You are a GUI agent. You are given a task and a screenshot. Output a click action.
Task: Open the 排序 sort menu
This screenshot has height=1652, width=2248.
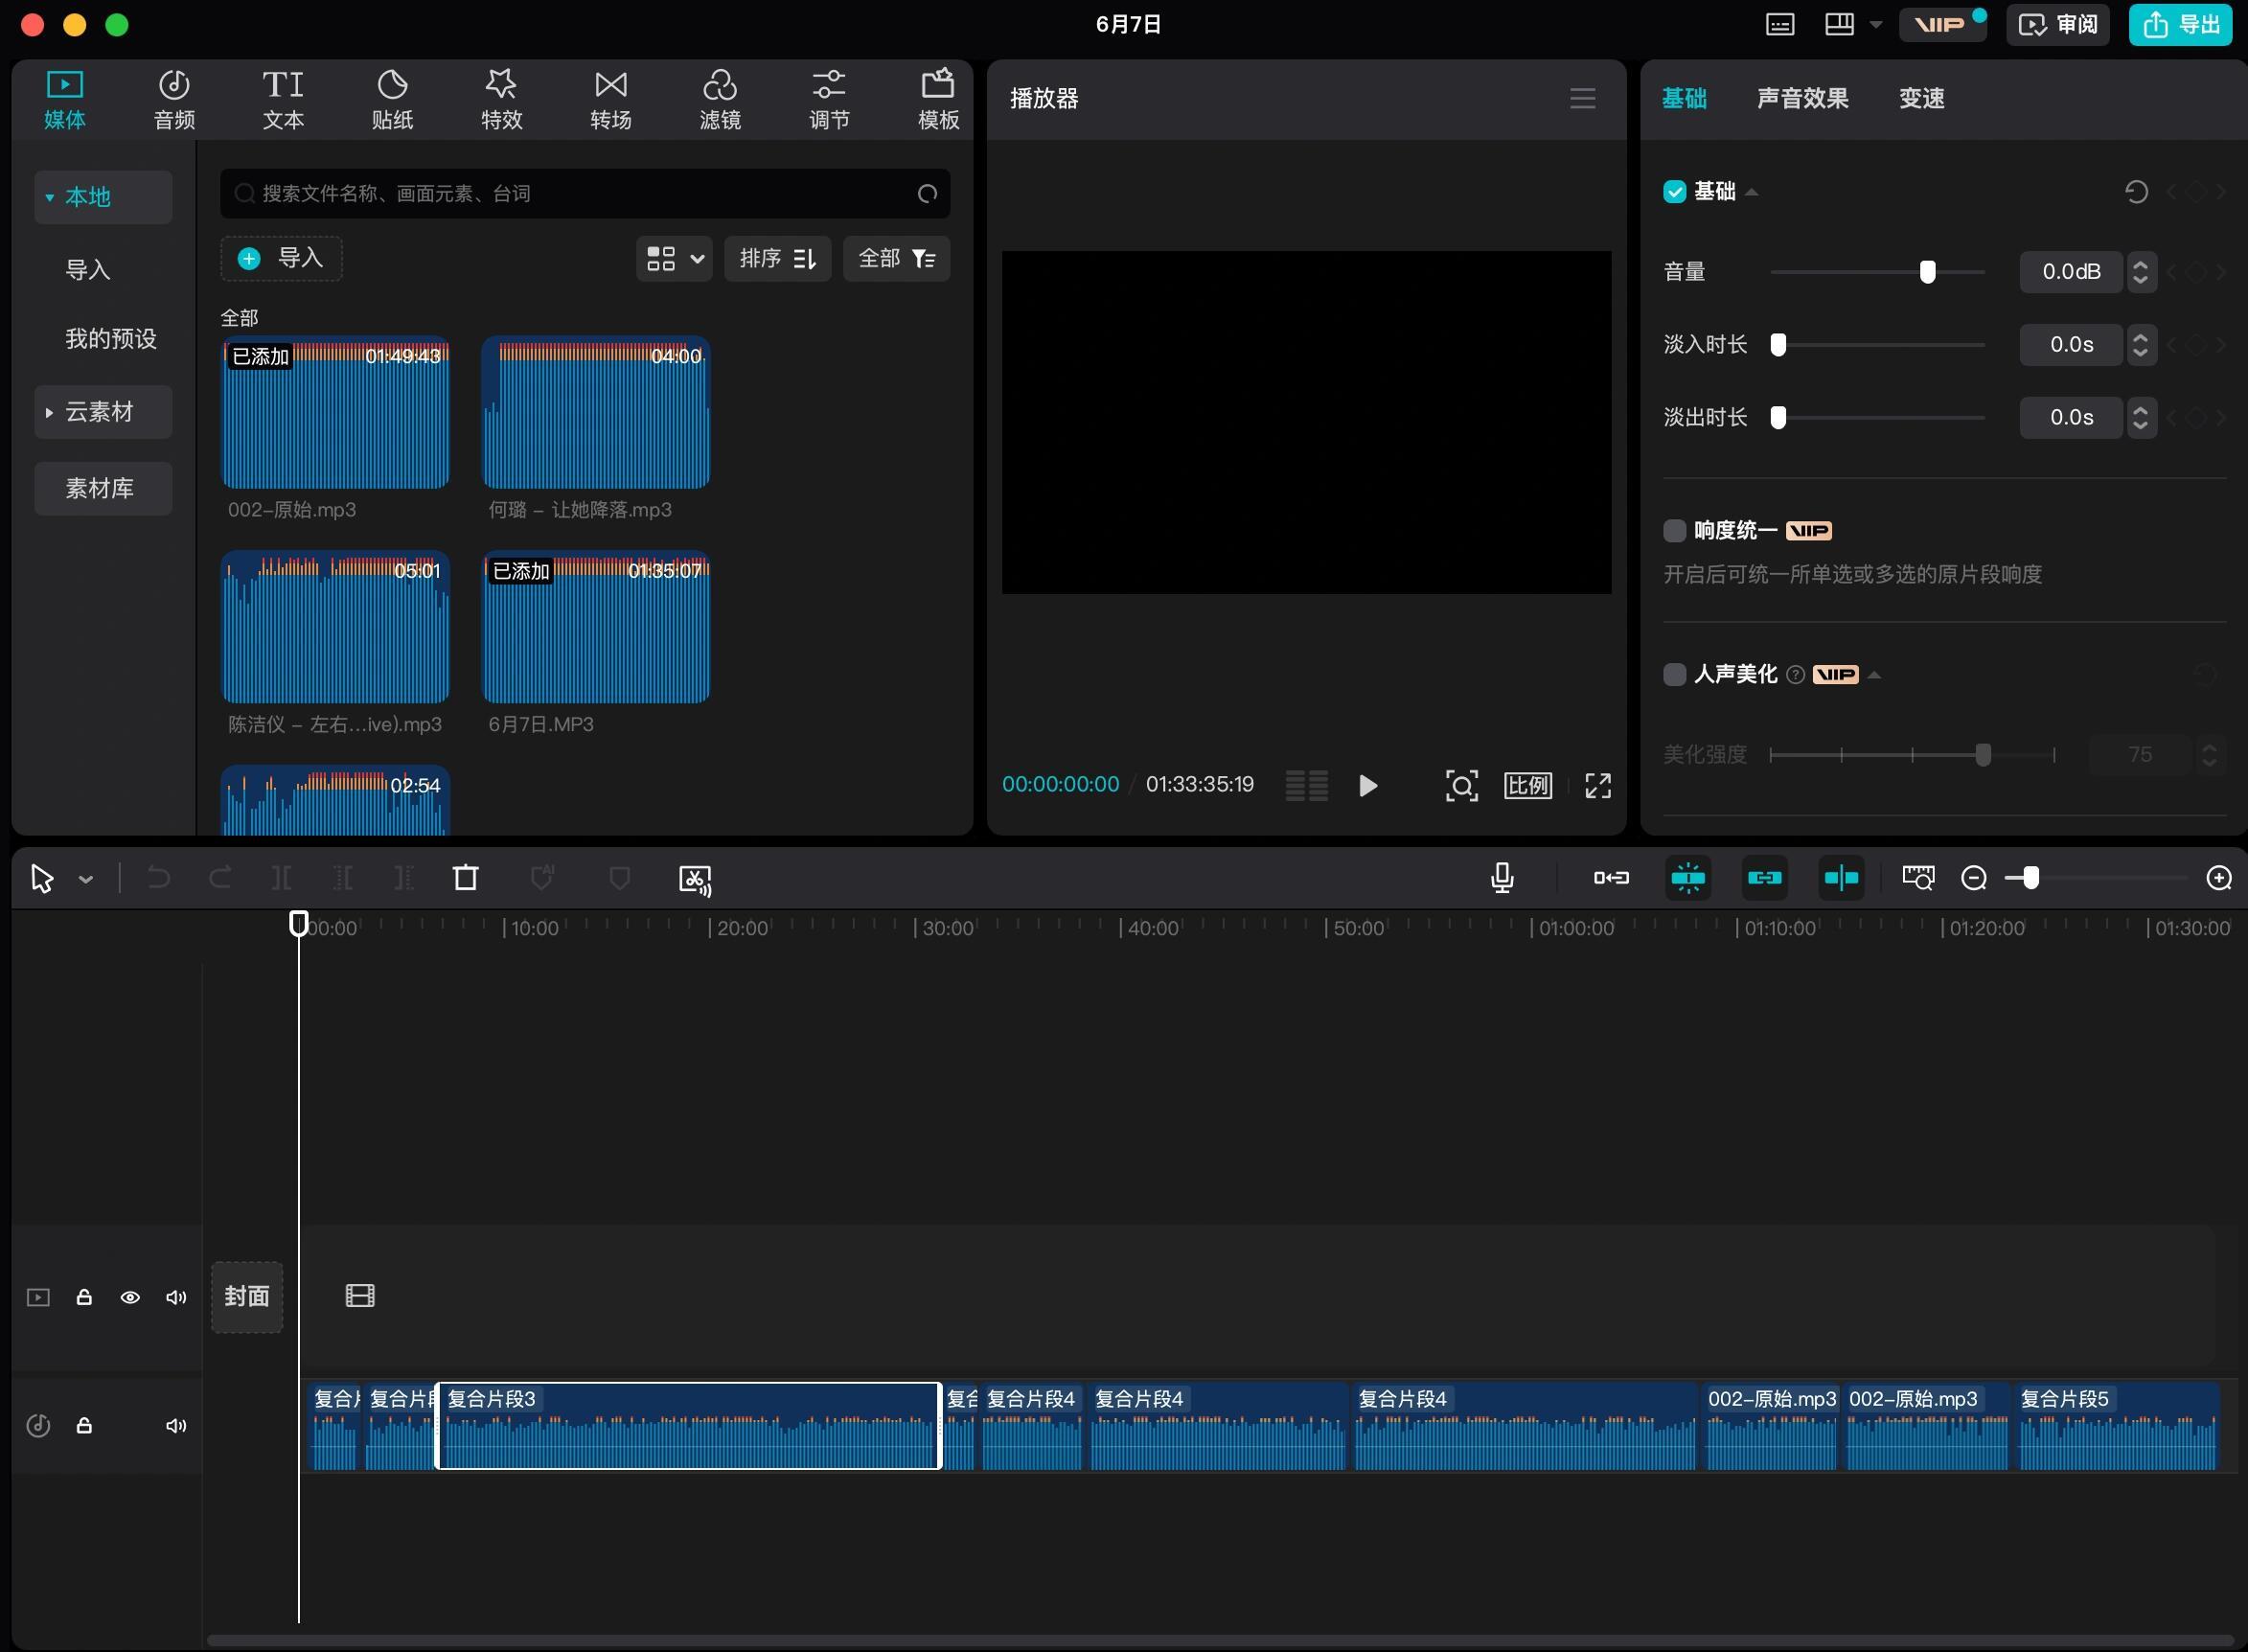point(777,259)
